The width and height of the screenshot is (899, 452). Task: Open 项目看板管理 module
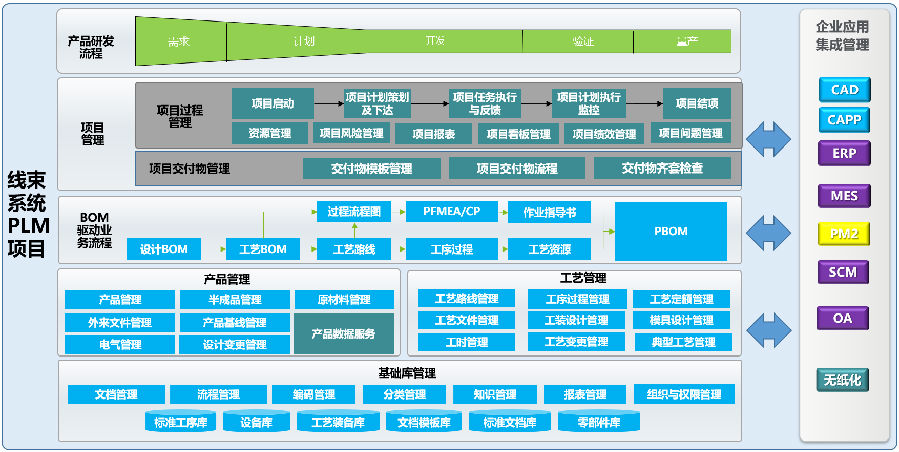click(x=518, y=133)
